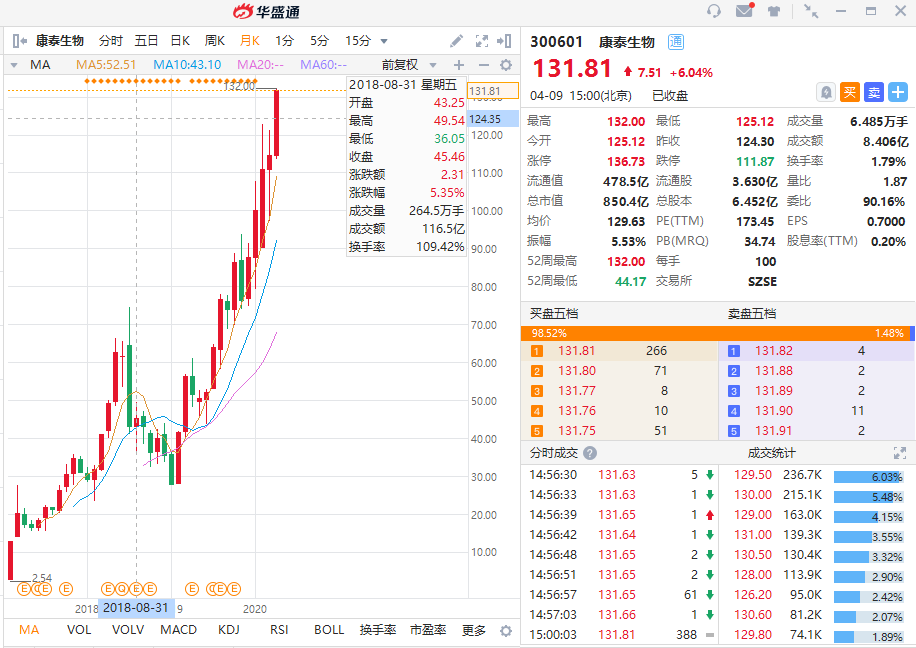Viewport: 916px width, 648px height.
Task: Open the customer service headset icon
Action: tap(713, 11)
